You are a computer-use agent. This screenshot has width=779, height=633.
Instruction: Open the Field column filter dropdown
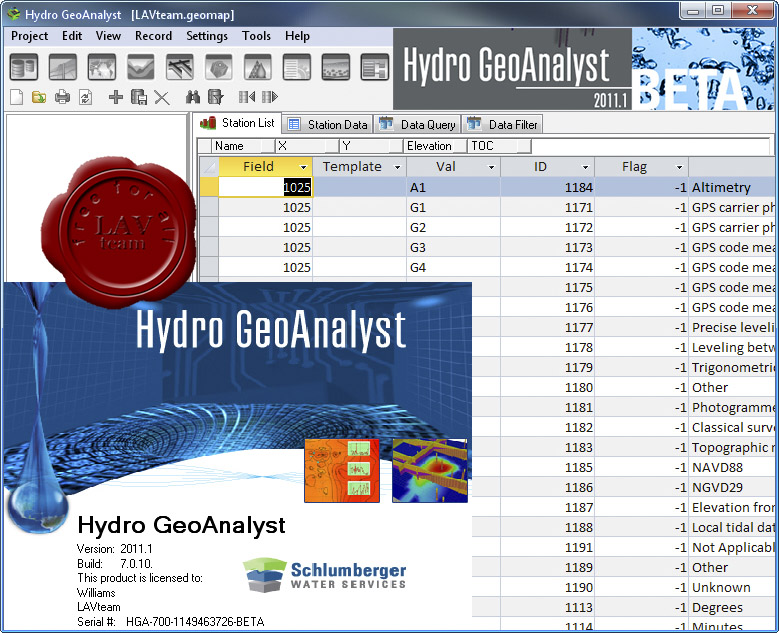[303, 167]
